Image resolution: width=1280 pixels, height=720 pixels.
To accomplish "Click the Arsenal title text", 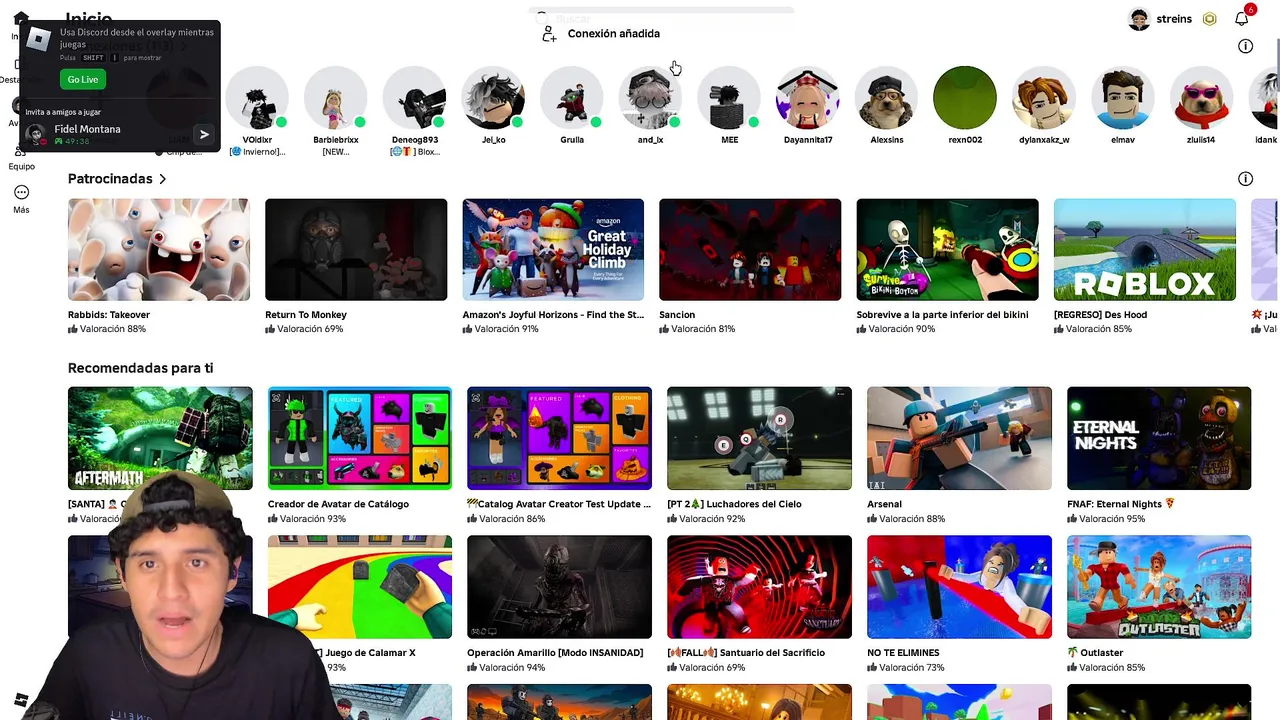I will (884, 504).
